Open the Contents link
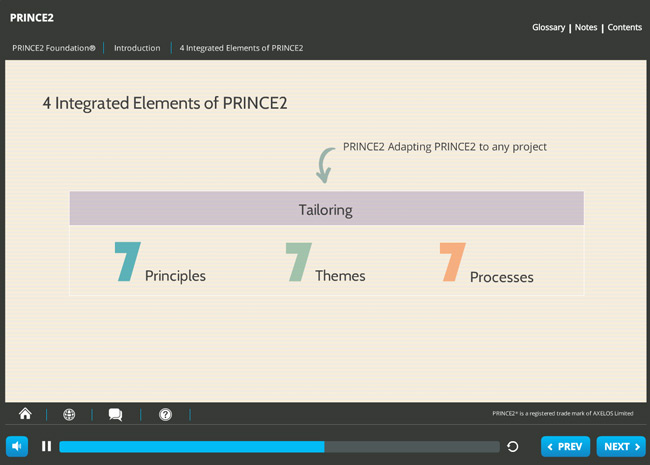 coord(625,27)
